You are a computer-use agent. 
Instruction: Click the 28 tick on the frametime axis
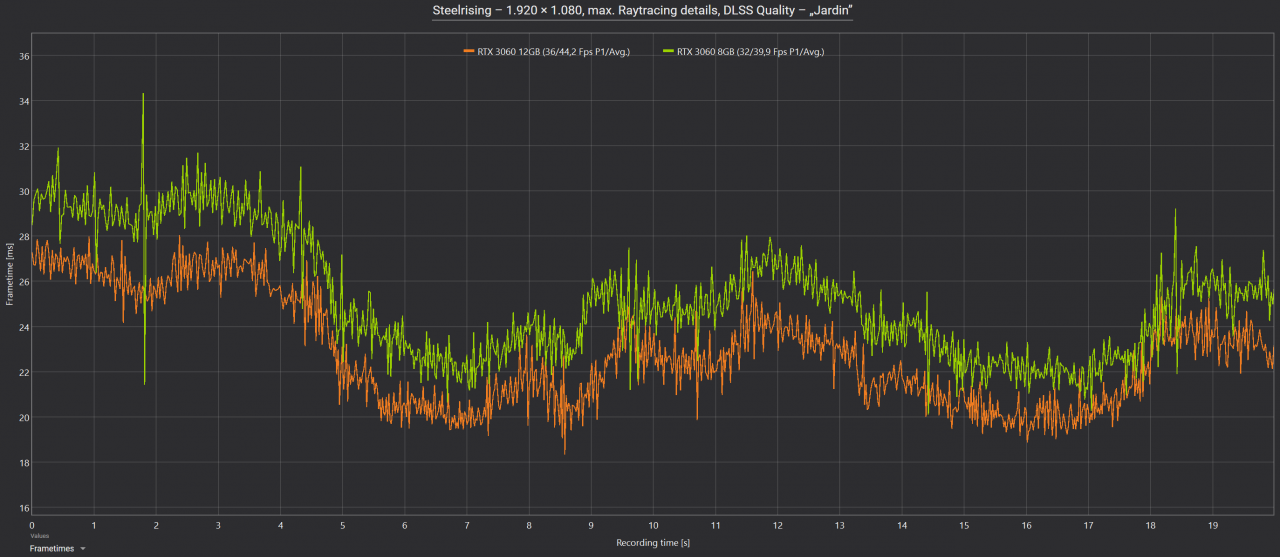[23, 237]
